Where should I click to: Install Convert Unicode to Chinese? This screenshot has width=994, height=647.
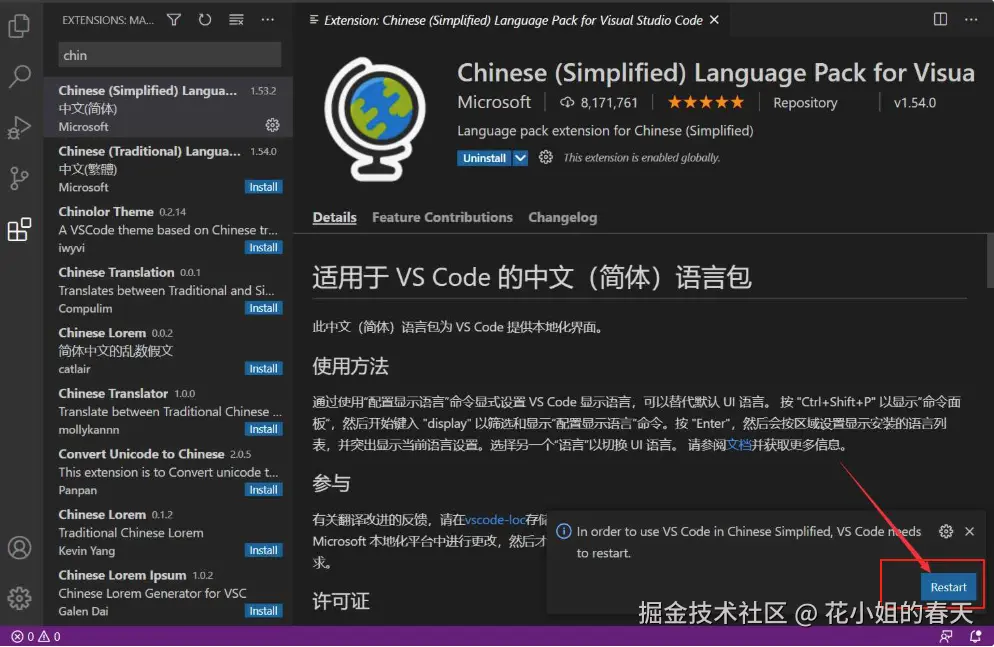pyautogui.click(x=263, y=490)
